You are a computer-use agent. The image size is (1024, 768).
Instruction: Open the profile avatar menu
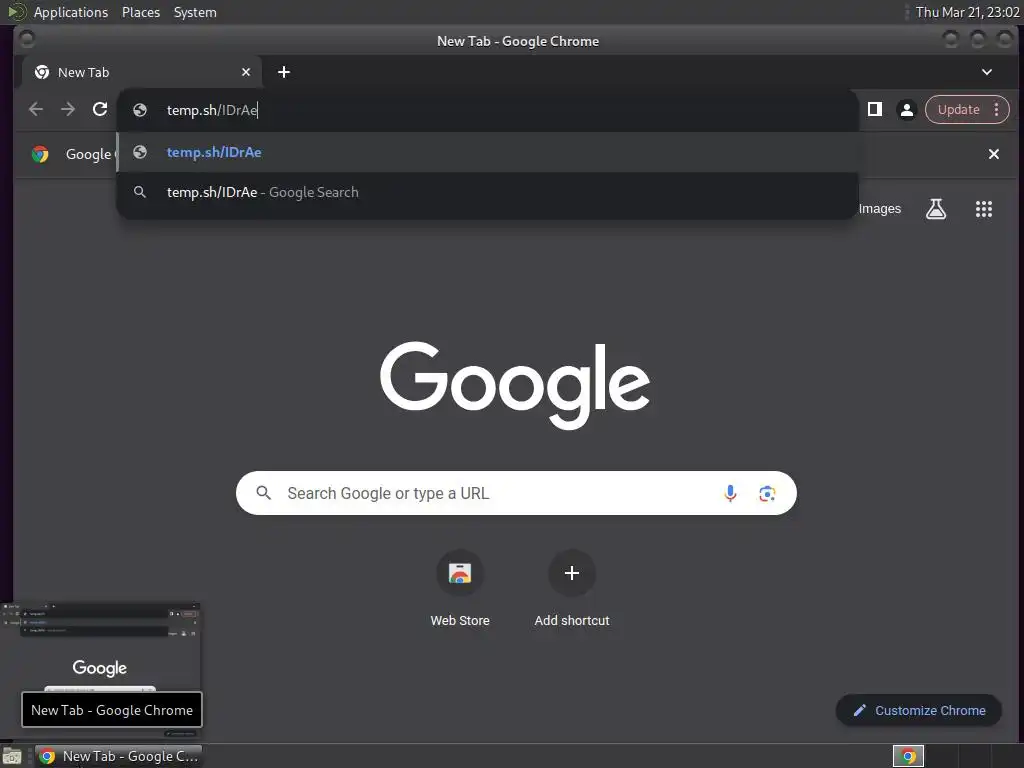[x=906, y=110]
